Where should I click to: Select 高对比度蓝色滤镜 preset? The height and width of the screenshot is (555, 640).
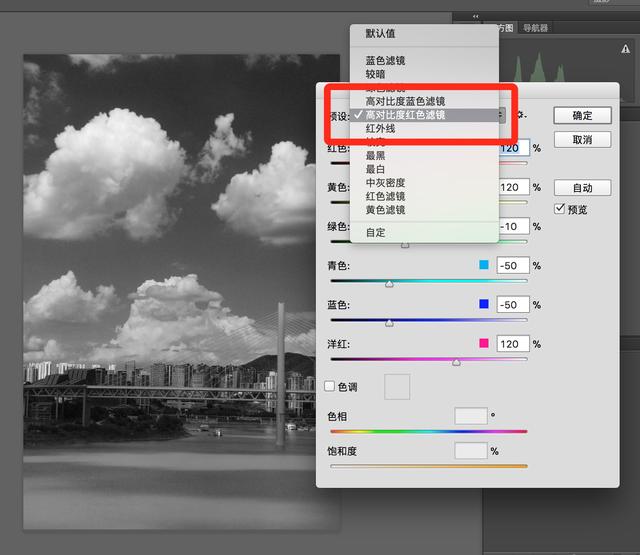click(x=404, y=101)
